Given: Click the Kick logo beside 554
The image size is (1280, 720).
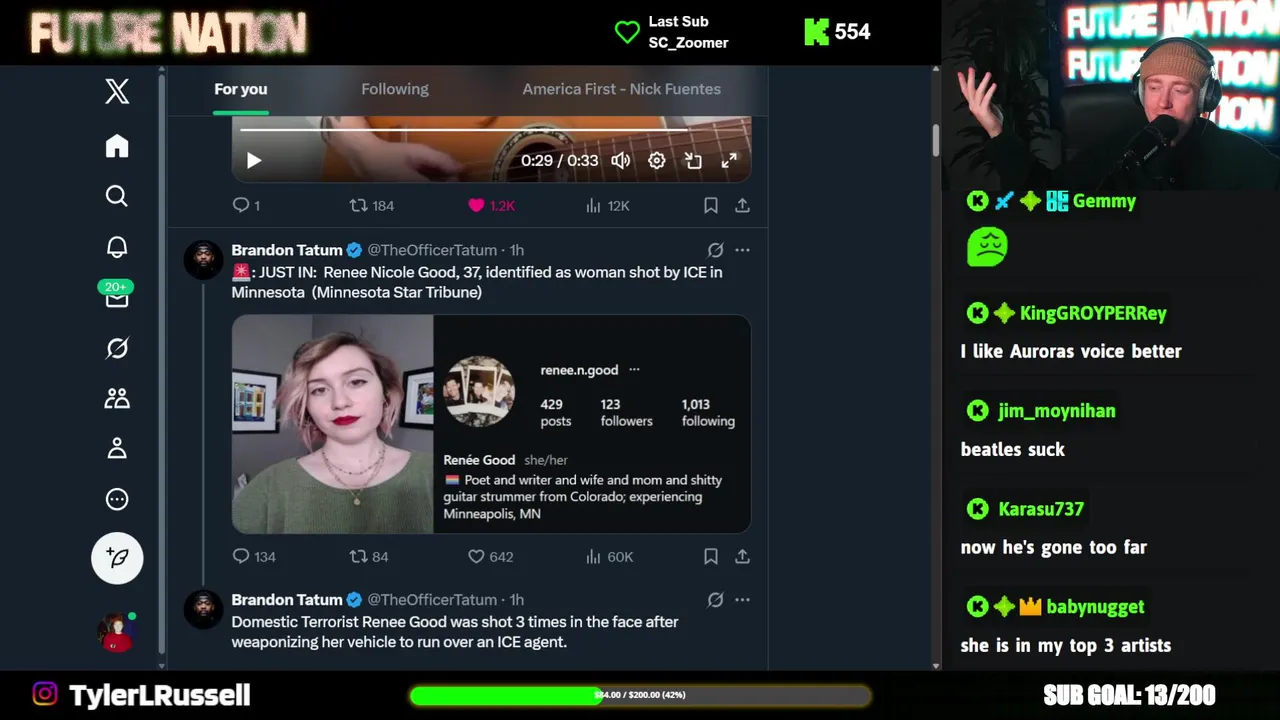Looking at the screenshot, I should click(817, 32).
